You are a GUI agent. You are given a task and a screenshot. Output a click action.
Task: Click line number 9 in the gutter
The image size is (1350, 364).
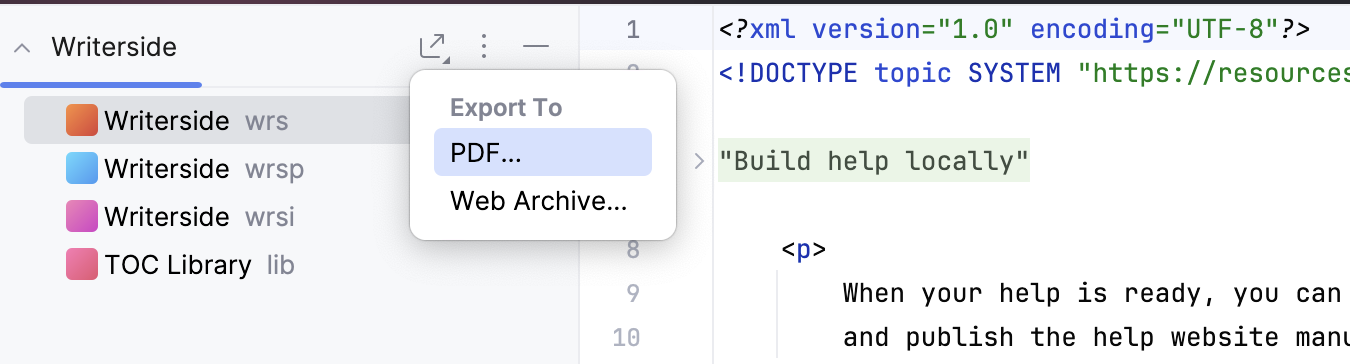[x=632, y=293]
